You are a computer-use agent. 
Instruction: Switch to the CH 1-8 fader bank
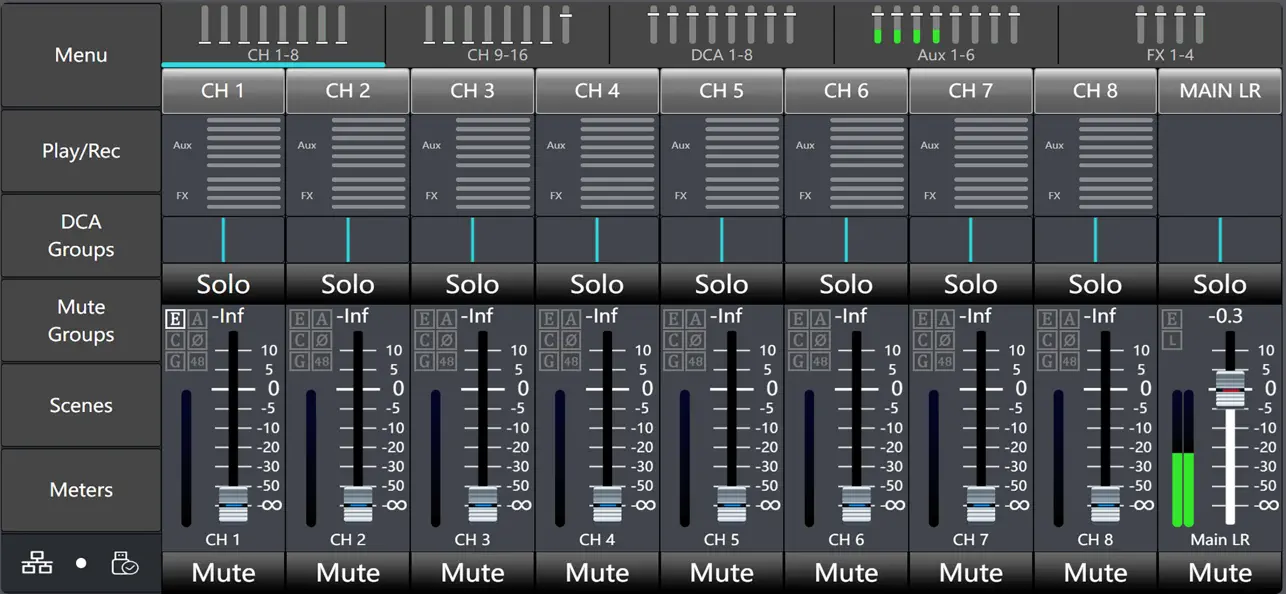tap(273, 33)
